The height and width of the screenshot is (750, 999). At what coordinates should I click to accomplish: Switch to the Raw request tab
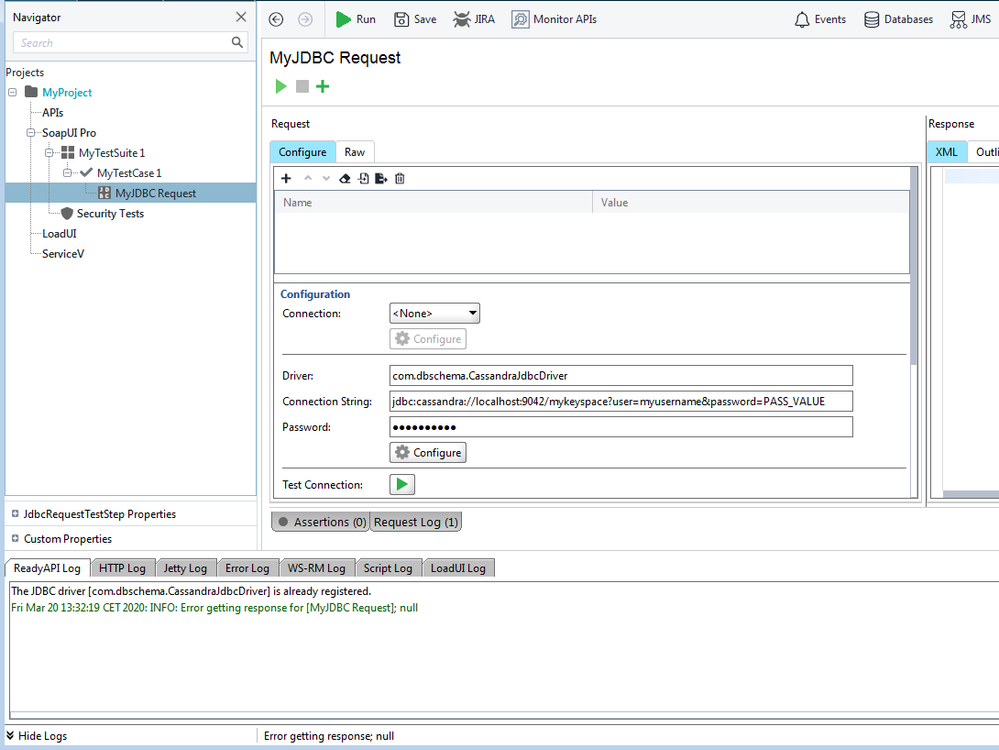point(355,152)
